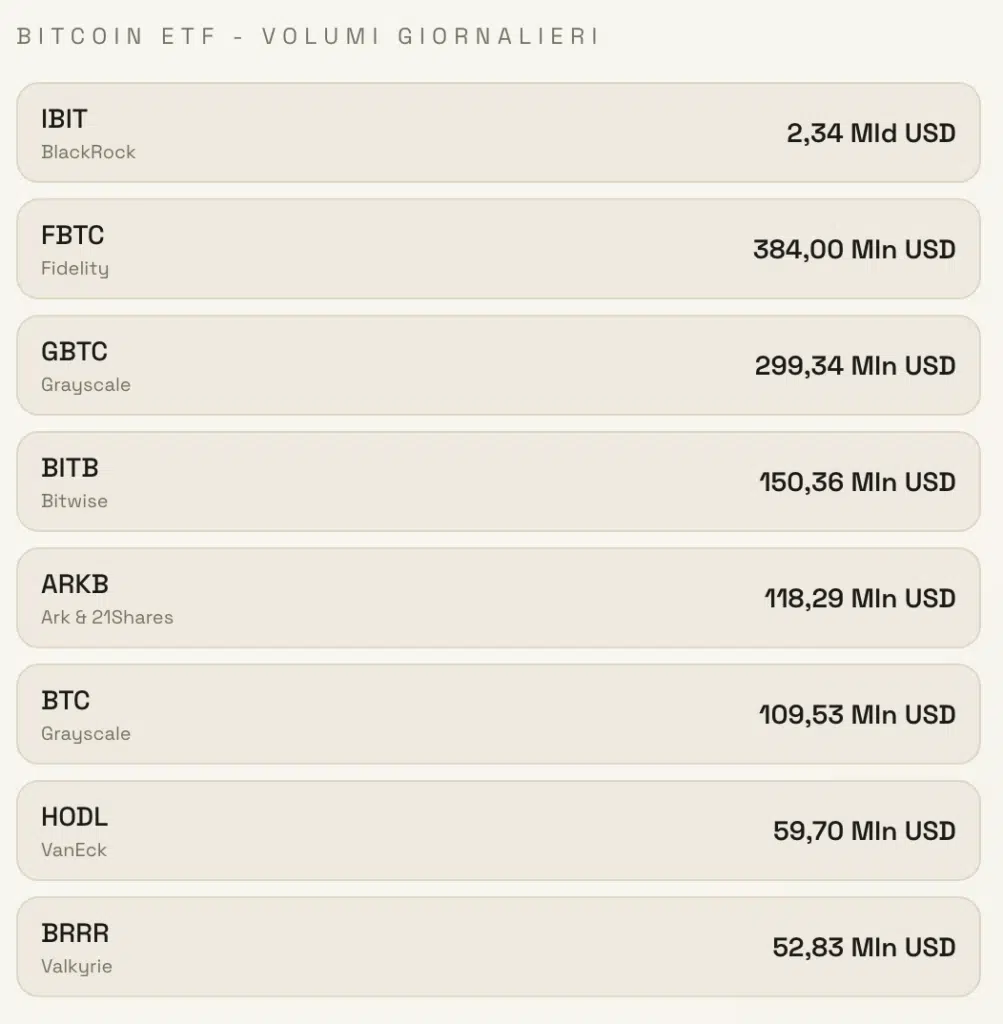Screen dimensions: 1003x1024
Task: Open the BITB ticker entry
Action: tap(70, 468)
